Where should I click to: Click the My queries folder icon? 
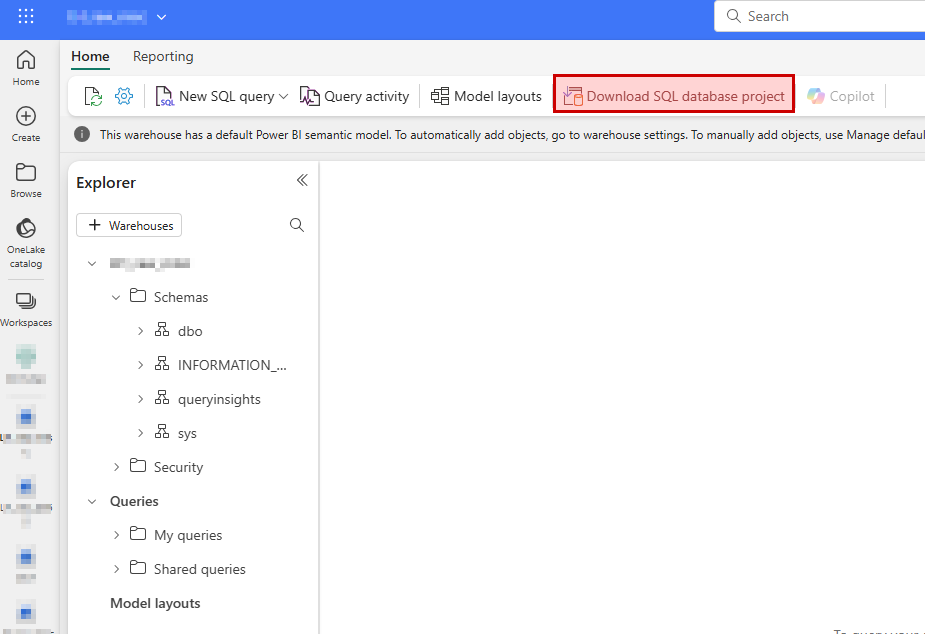[138, 534]
